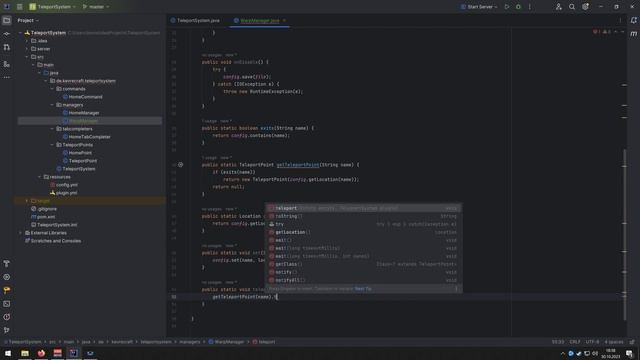Open Windows Start menu
The width and height of the screenshot is (640, 360).
8,353
